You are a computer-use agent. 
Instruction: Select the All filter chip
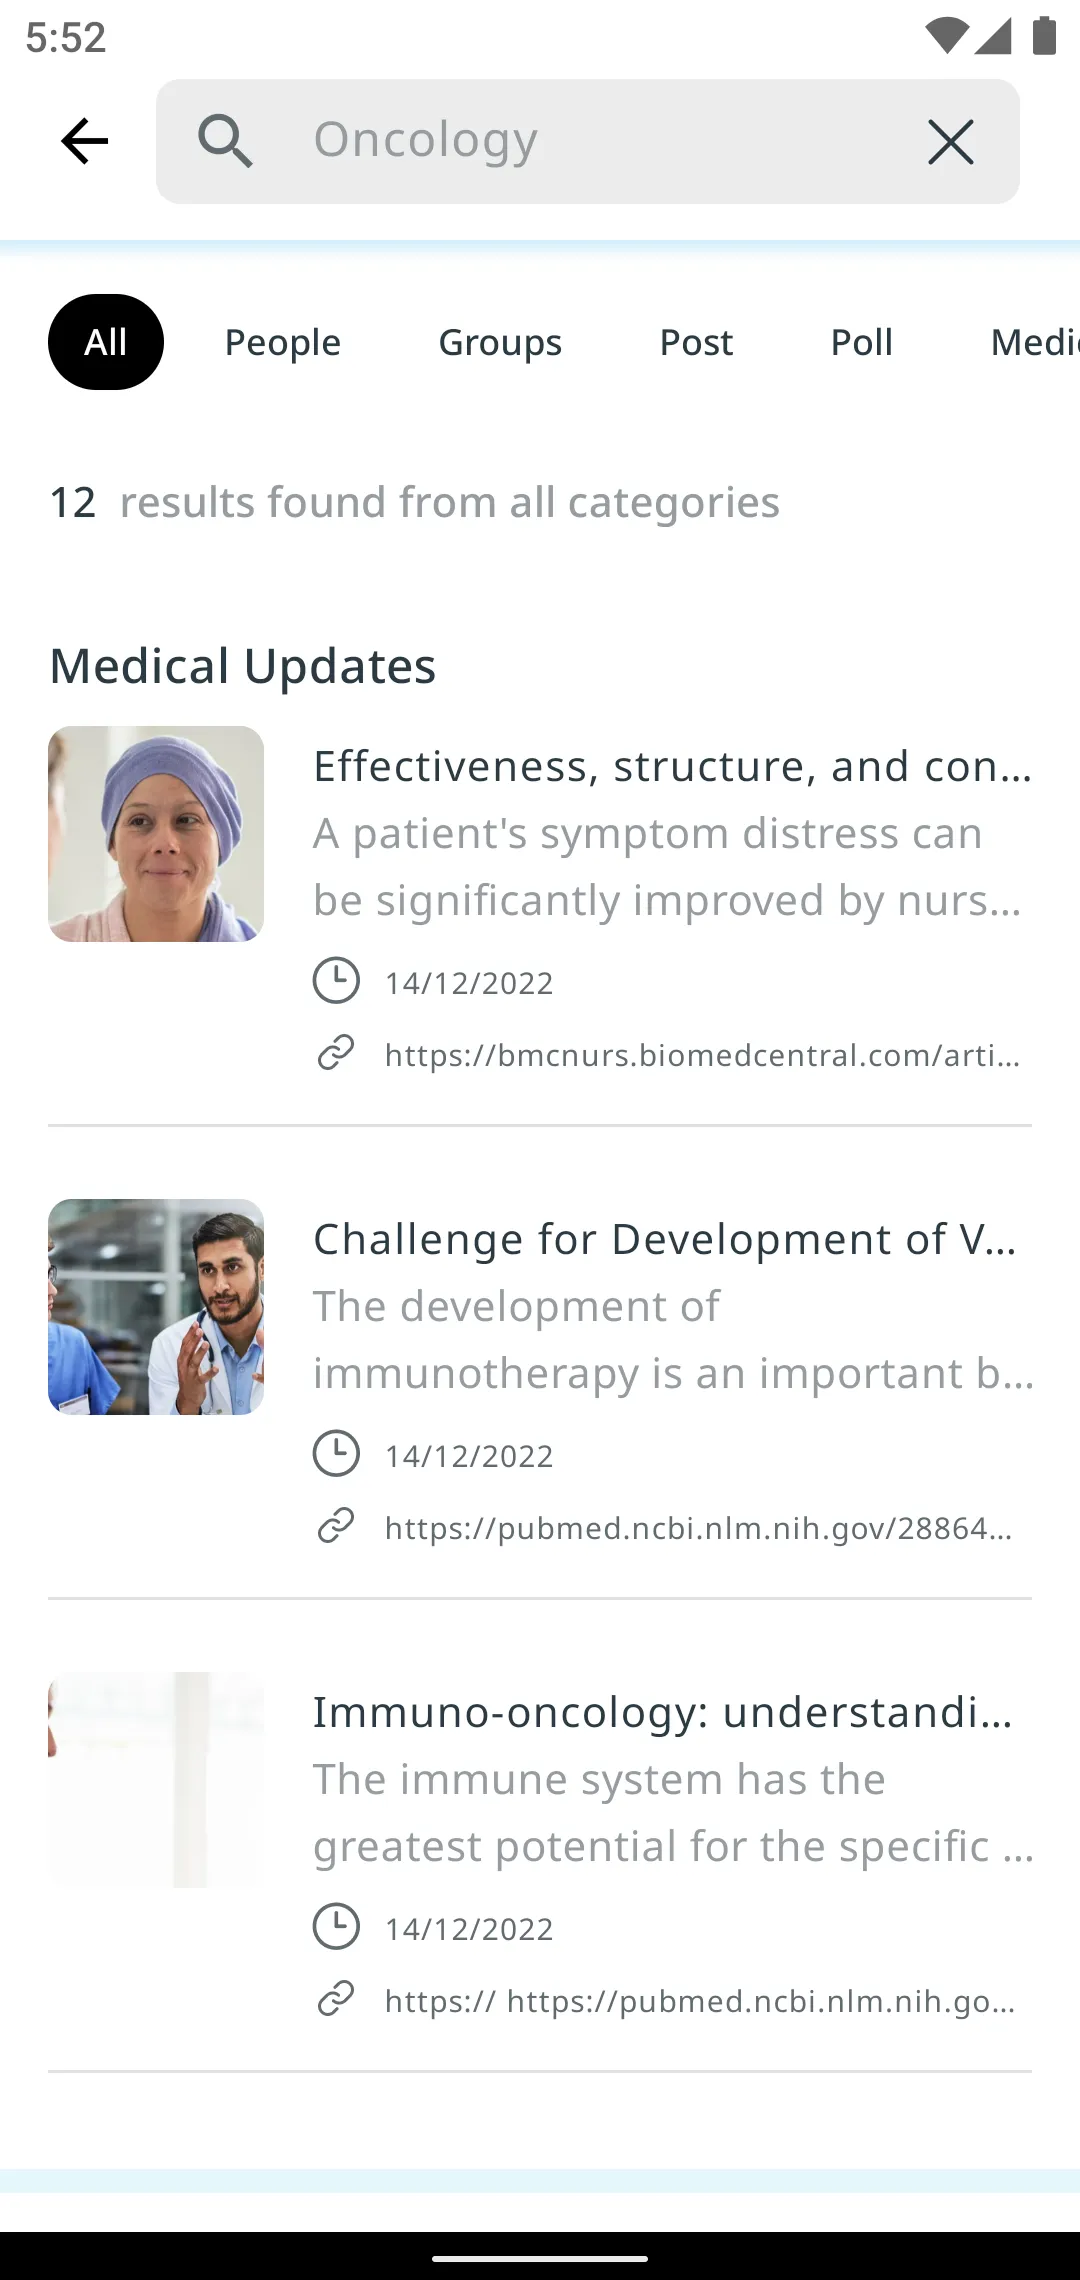coord(106,342)
